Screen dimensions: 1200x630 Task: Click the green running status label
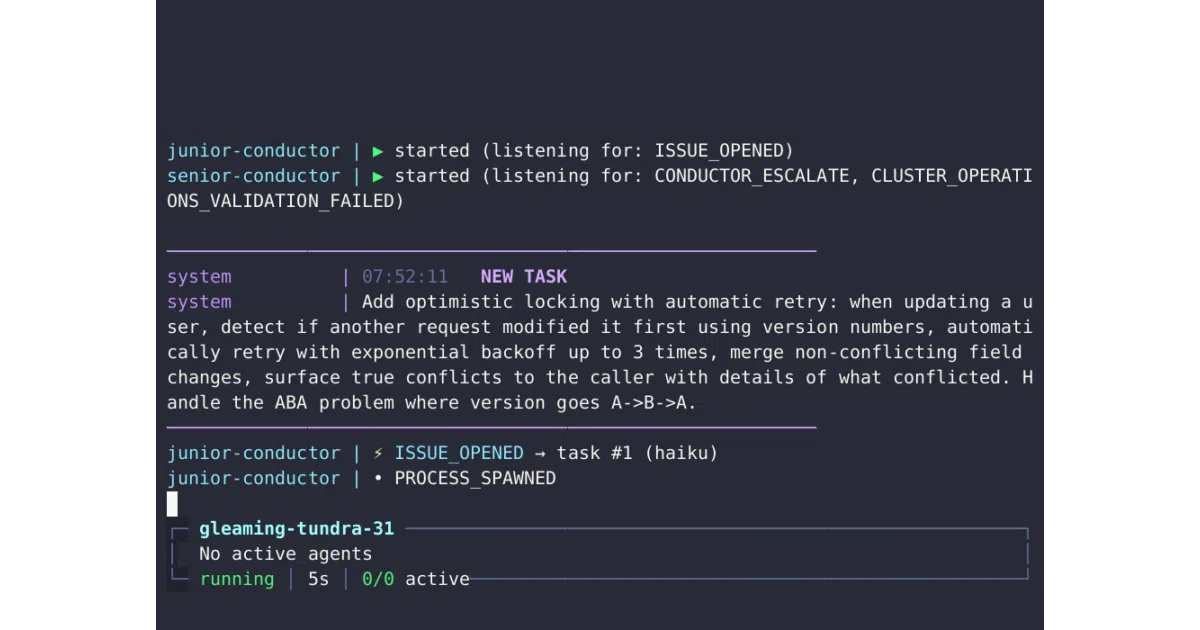(x=237, y=579)
